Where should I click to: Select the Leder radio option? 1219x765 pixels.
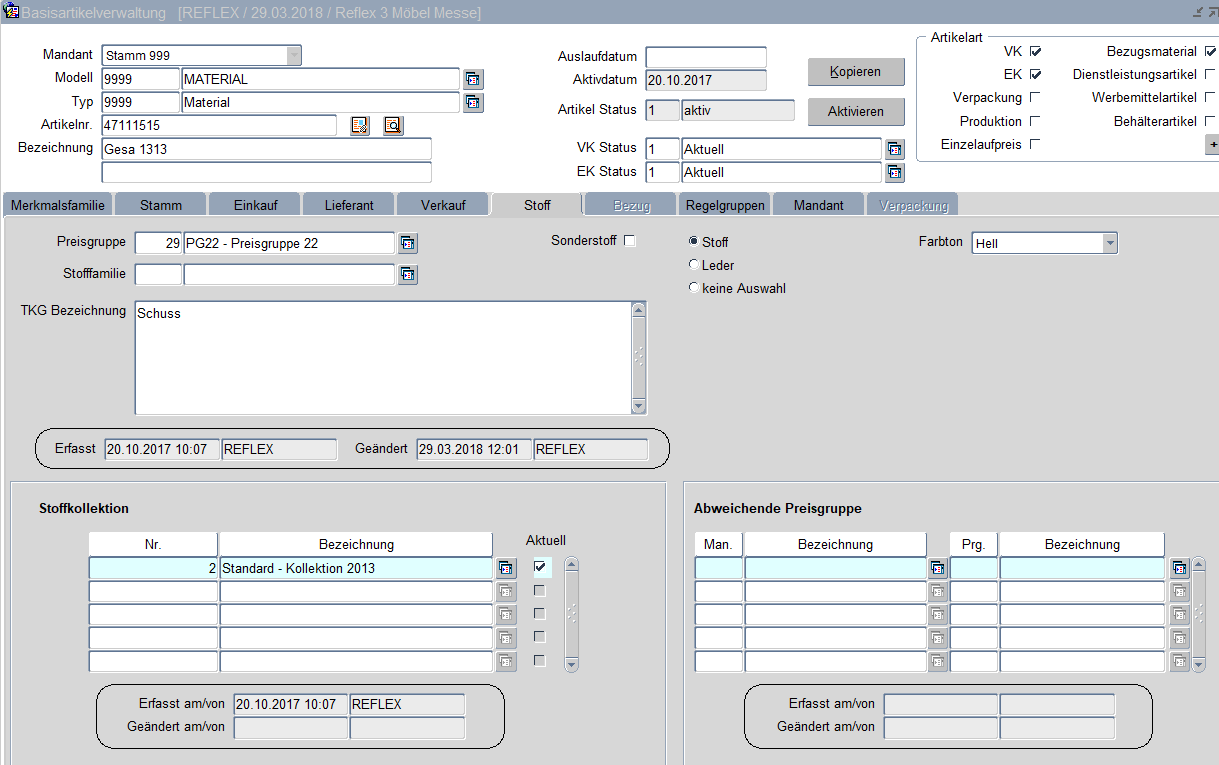(694, 265)
